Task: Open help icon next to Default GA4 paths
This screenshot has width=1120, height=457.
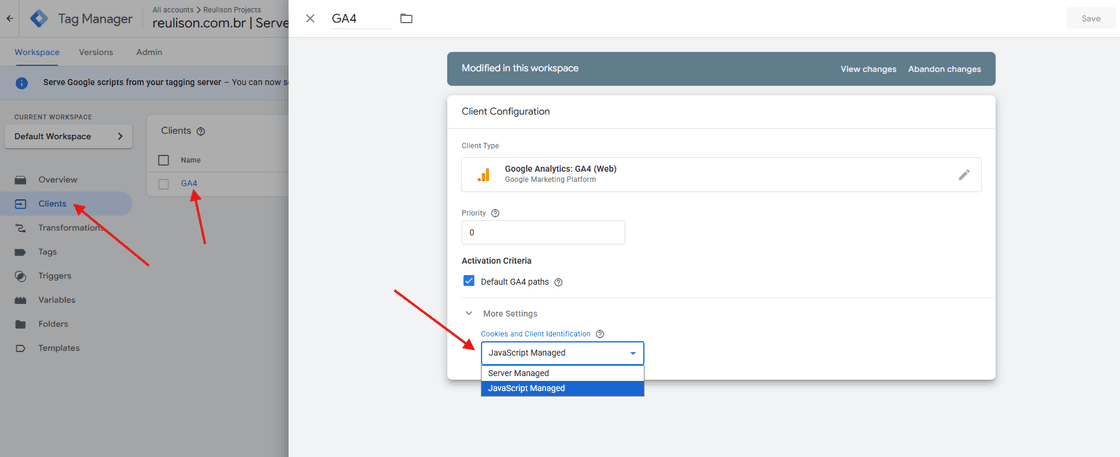Action: point(559,282)
